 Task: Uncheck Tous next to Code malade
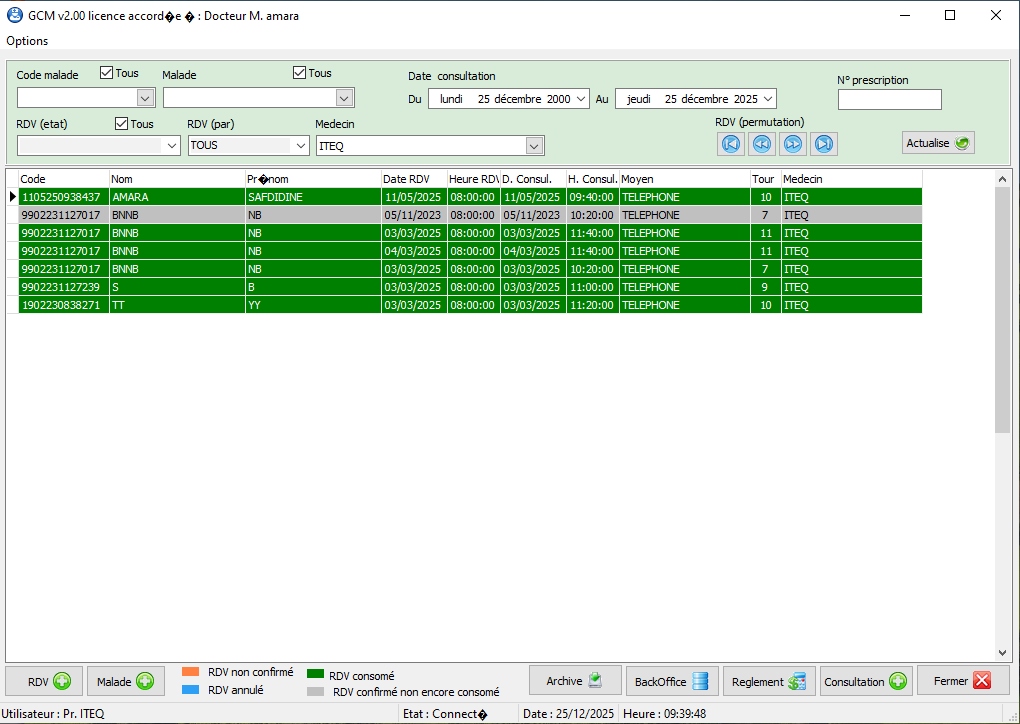[107, 73]
